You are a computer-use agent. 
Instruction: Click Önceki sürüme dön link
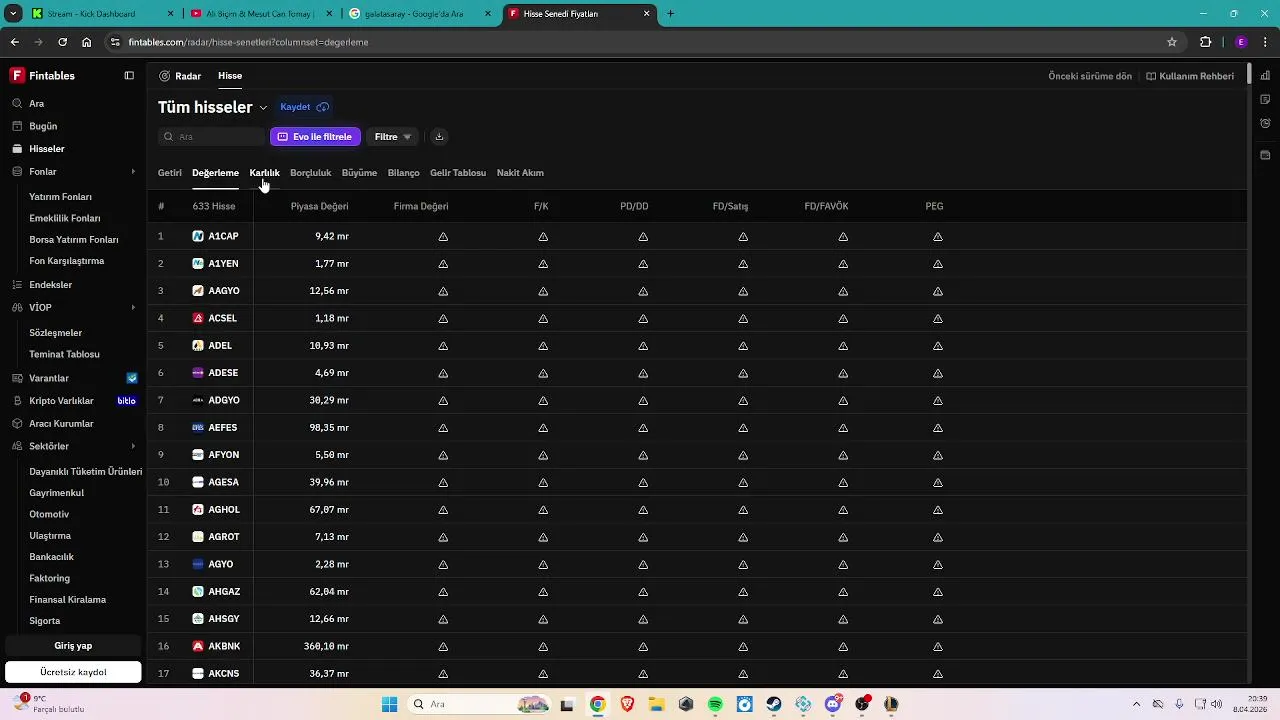[1090, 76]
